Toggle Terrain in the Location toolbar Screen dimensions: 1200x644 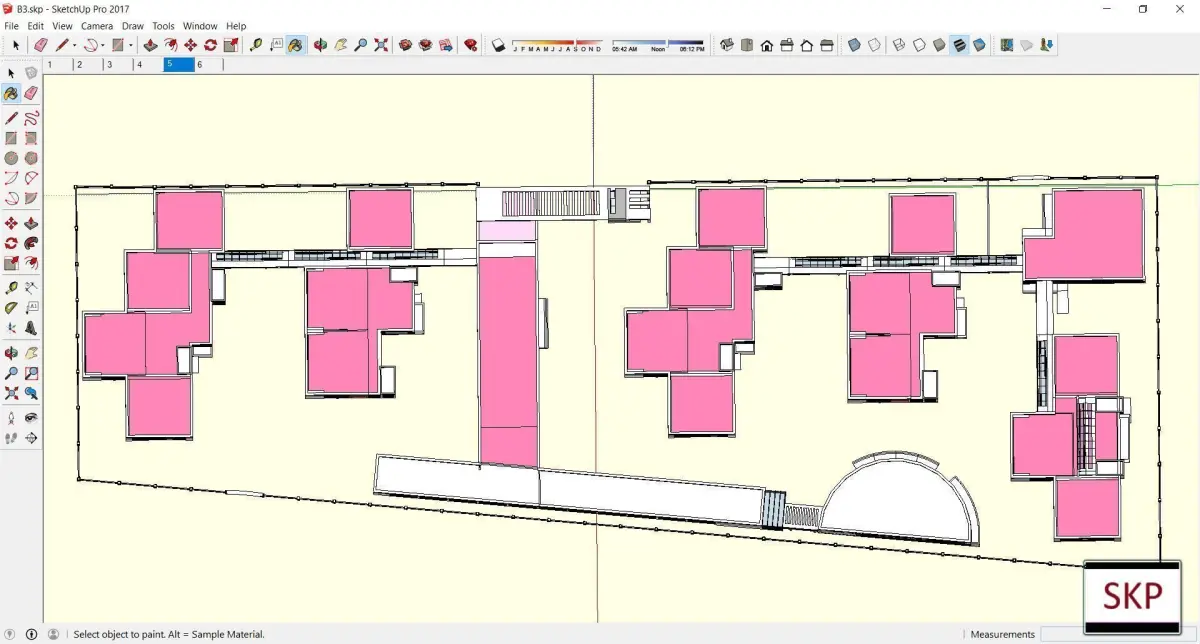1027,45
